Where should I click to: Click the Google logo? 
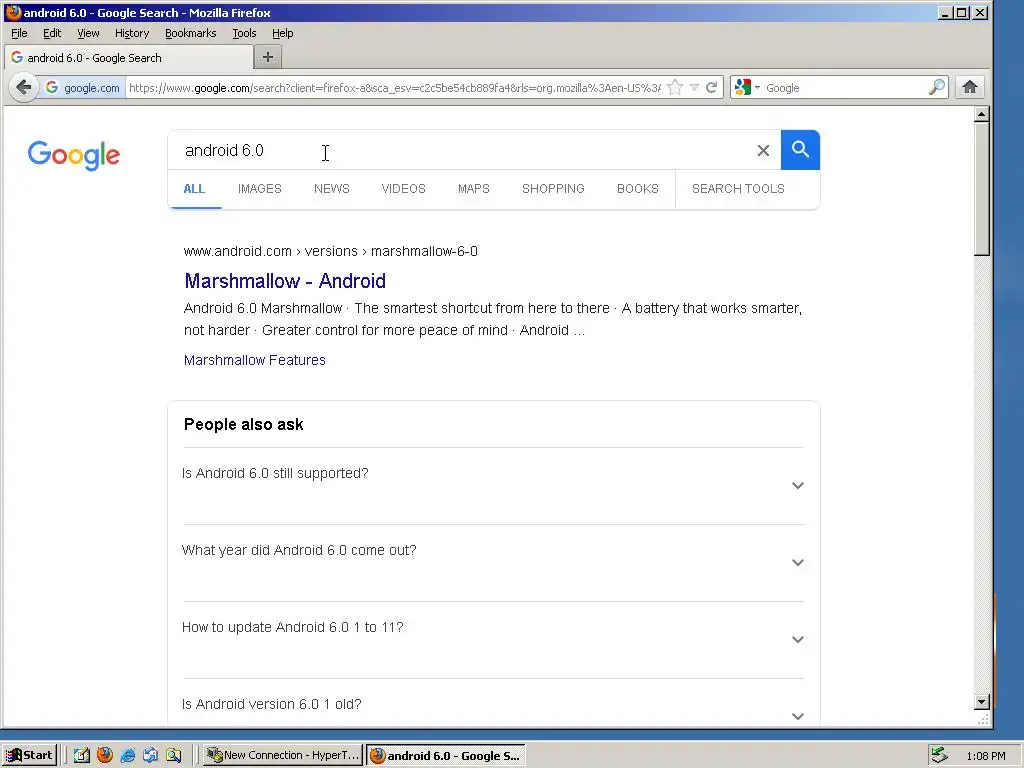74,155
